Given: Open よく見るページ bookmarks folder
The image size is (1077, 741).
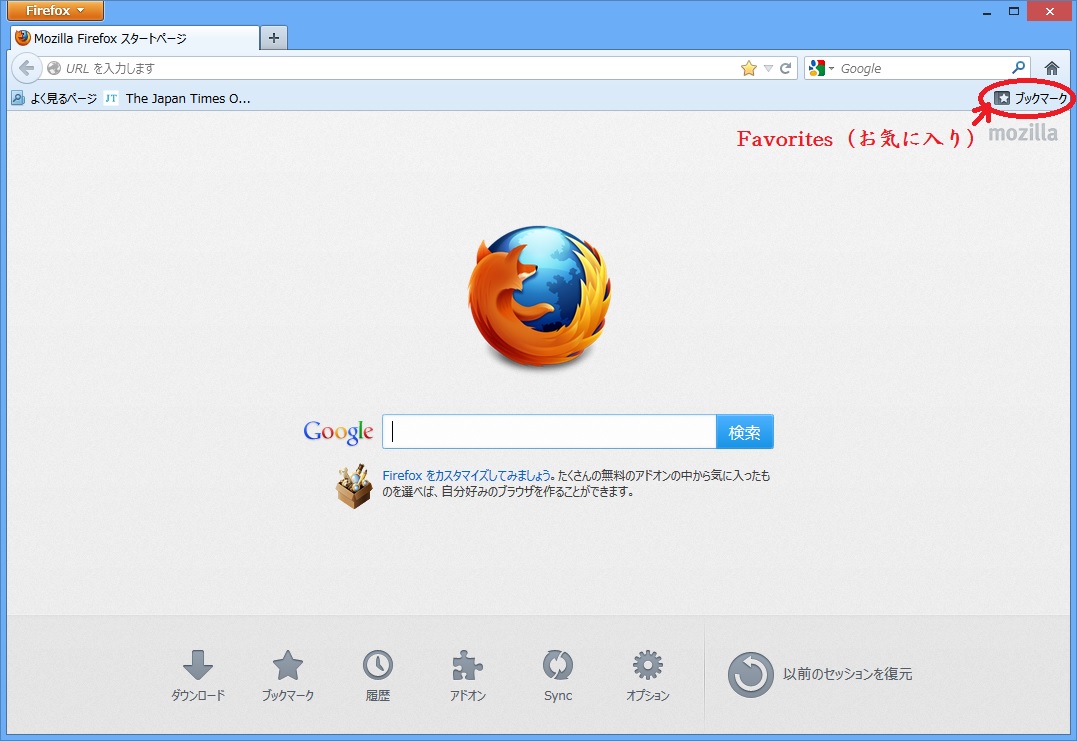Looking at the screenshot, I should [54, 98].
